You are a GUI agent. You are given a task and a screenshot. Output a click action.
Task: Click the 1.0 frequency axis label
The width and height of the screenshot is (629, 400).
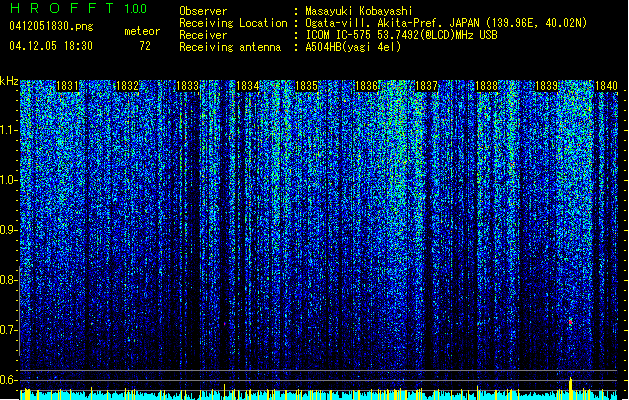(8, 180)
